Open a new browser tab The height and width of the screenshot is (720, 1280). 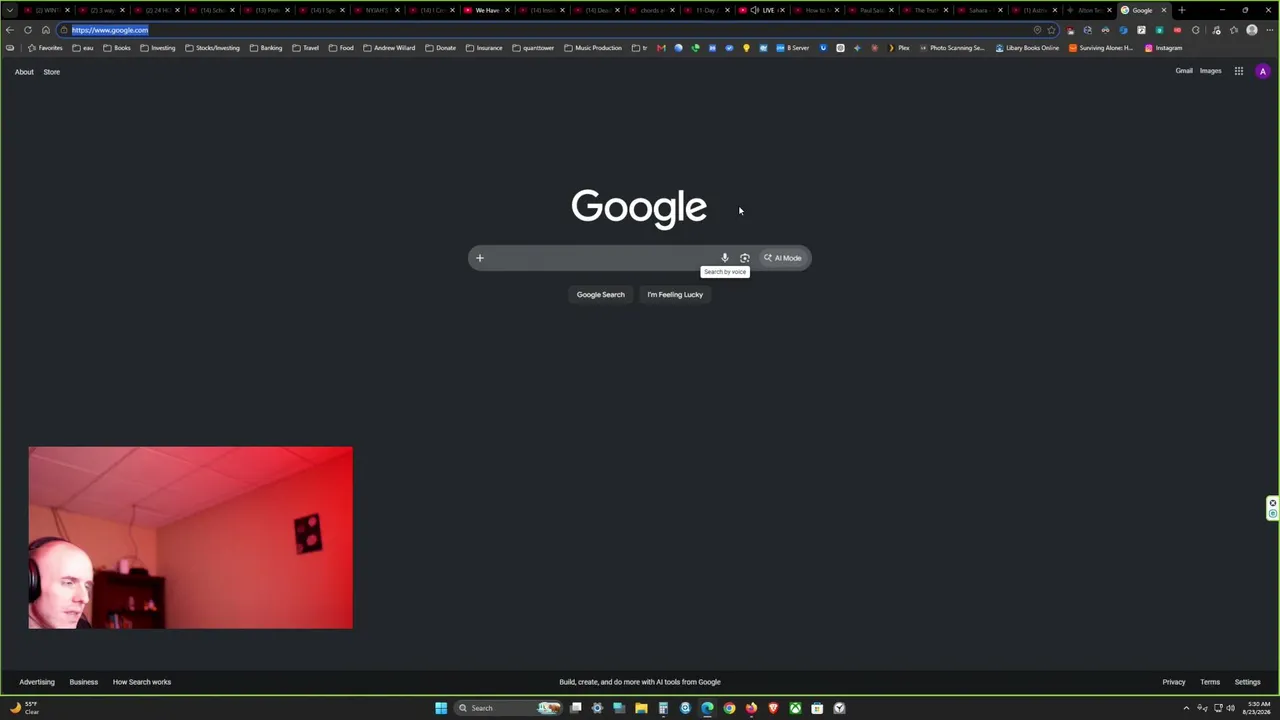click(1182, 10)
